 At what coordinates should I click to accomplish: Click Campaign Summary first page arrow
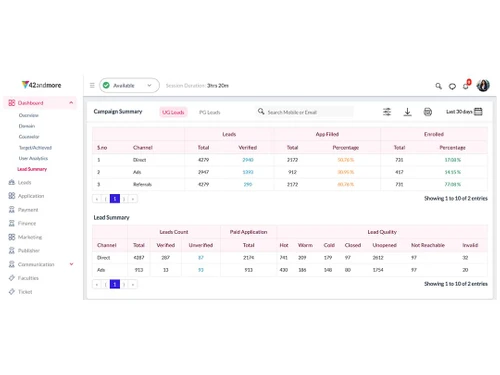coord(97,199)
